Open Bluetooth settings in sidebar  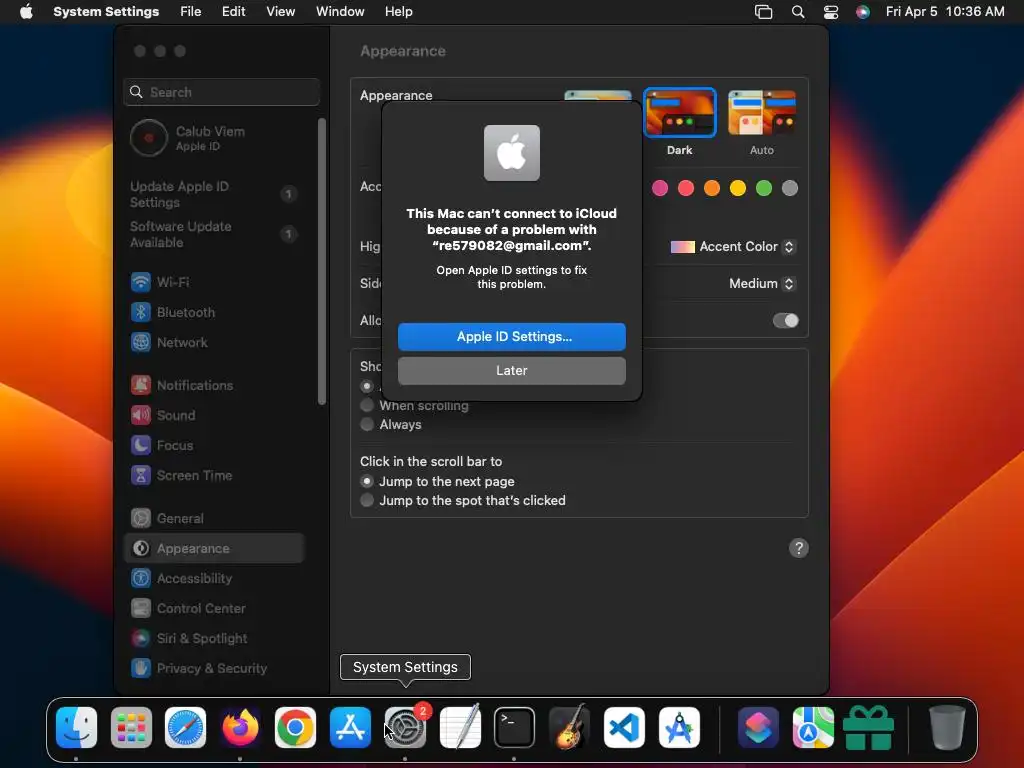[x=214, y=312]
